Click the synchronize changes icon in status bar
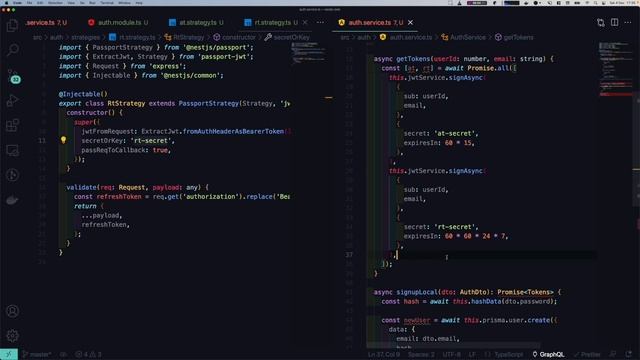 pyautogui.click(x=64, y=354)
